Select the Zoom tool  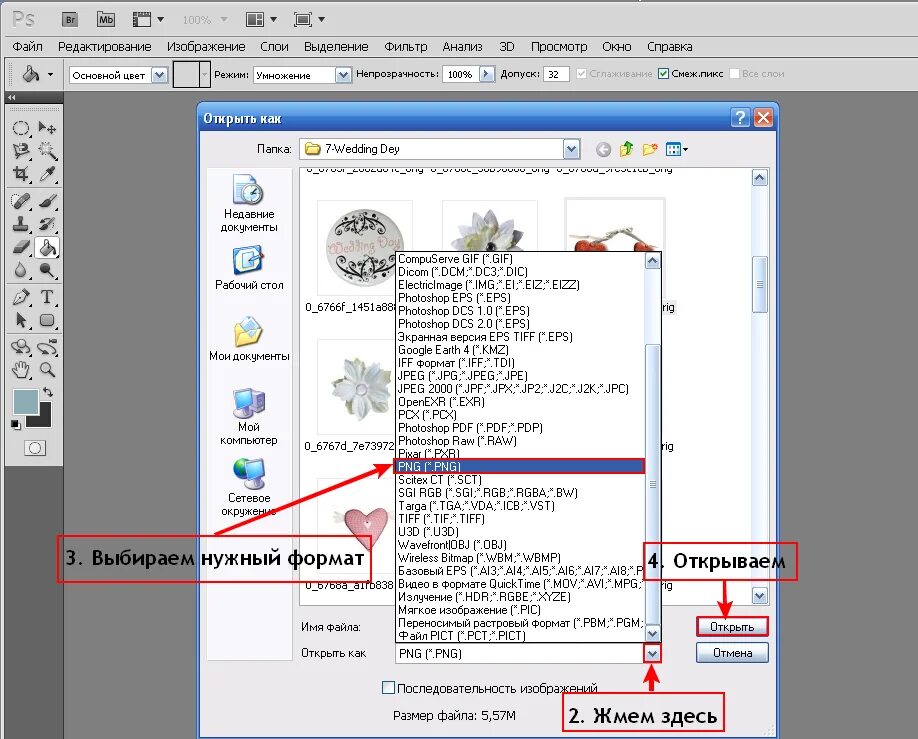[x=47, y=370]
